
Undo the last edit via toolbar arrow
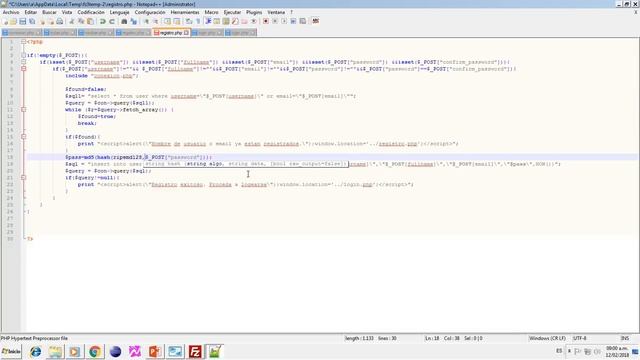(x=102, y=21)
